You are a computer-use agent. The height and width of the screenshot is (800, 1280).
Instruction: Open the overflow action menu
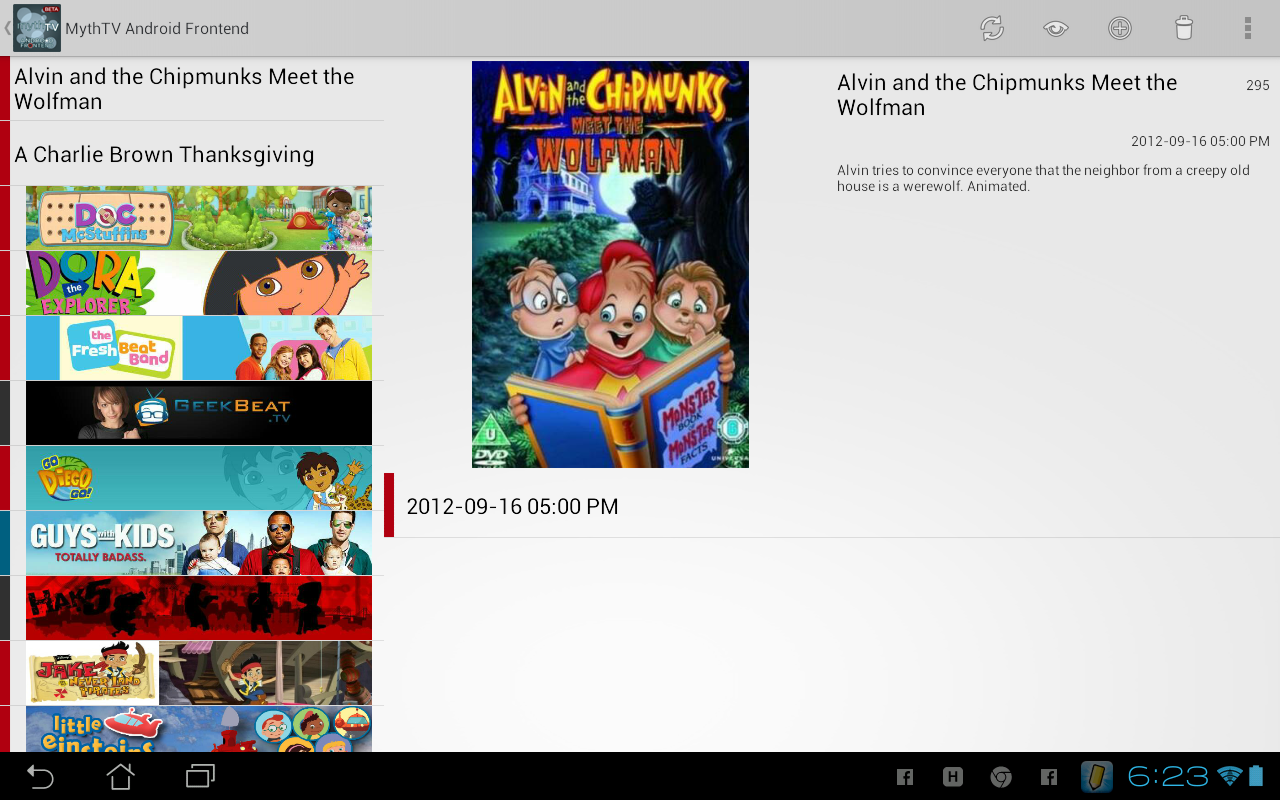1247,28
